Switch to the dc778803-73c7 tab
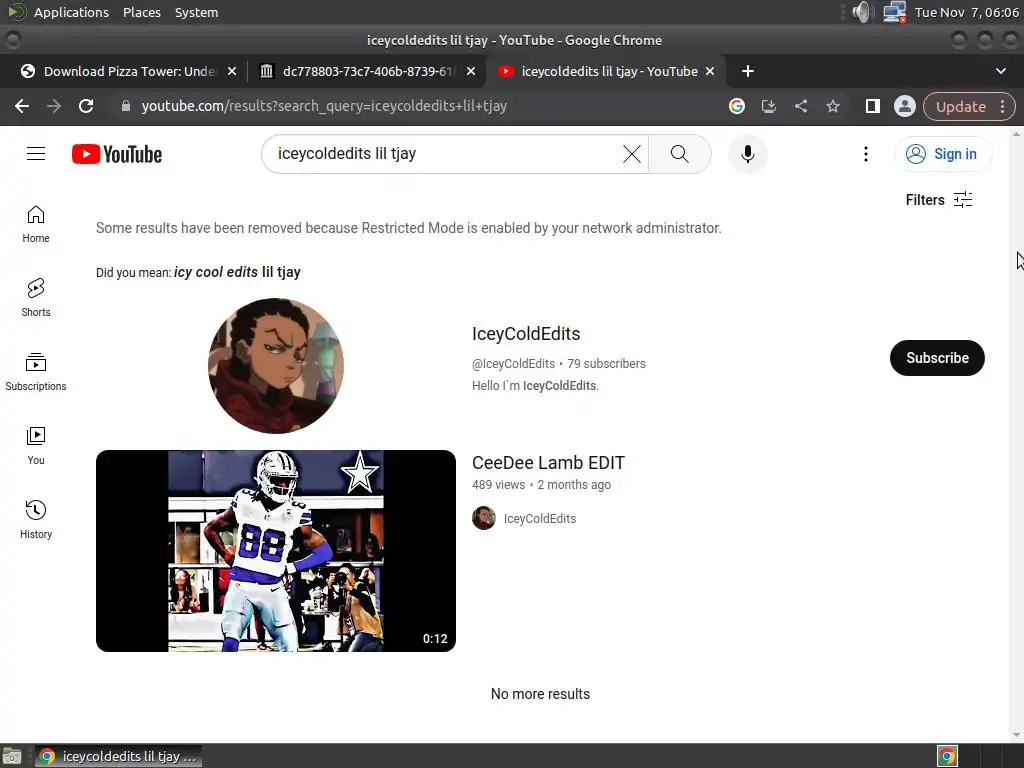This screenshot has height=768, width=1024. coord(366,71)
